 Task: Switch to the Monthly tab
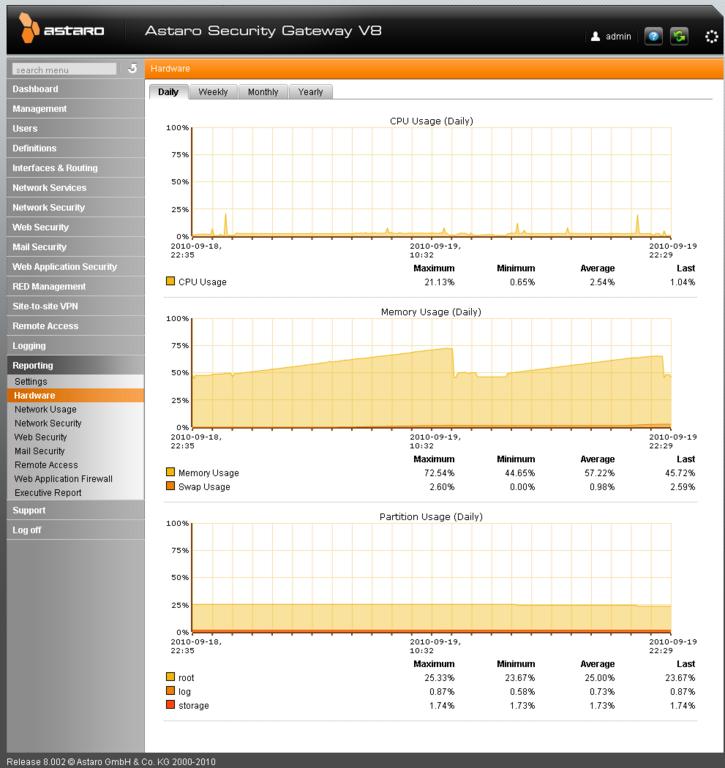263,92
